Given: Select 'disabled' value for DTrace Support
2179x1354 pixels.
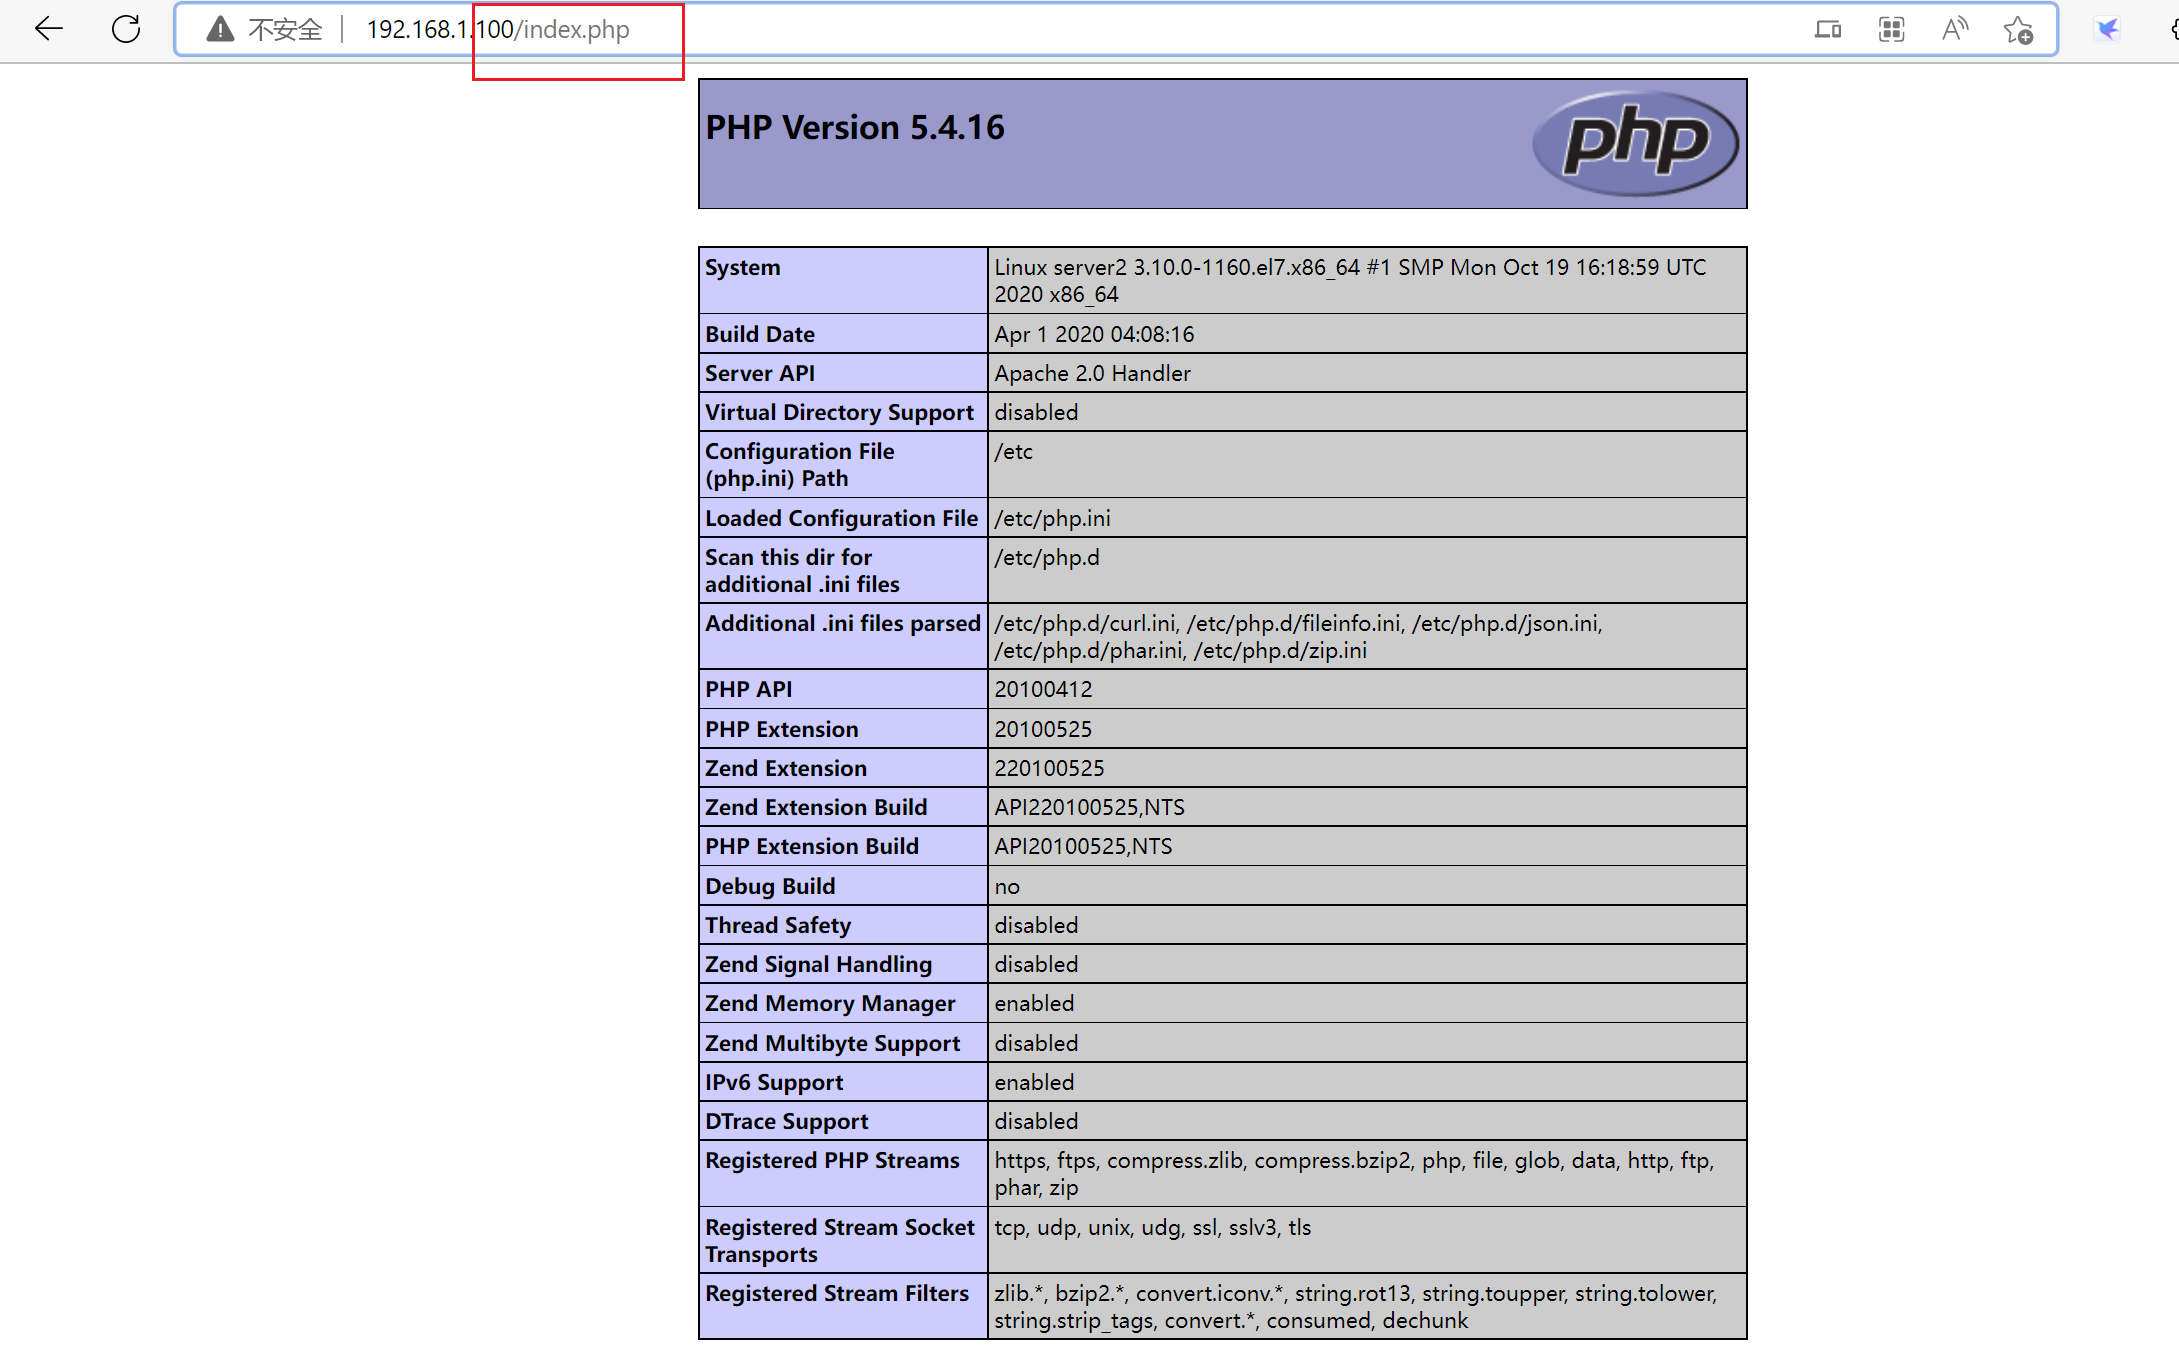Looking at the screenshot, I should point(1036,1121).
